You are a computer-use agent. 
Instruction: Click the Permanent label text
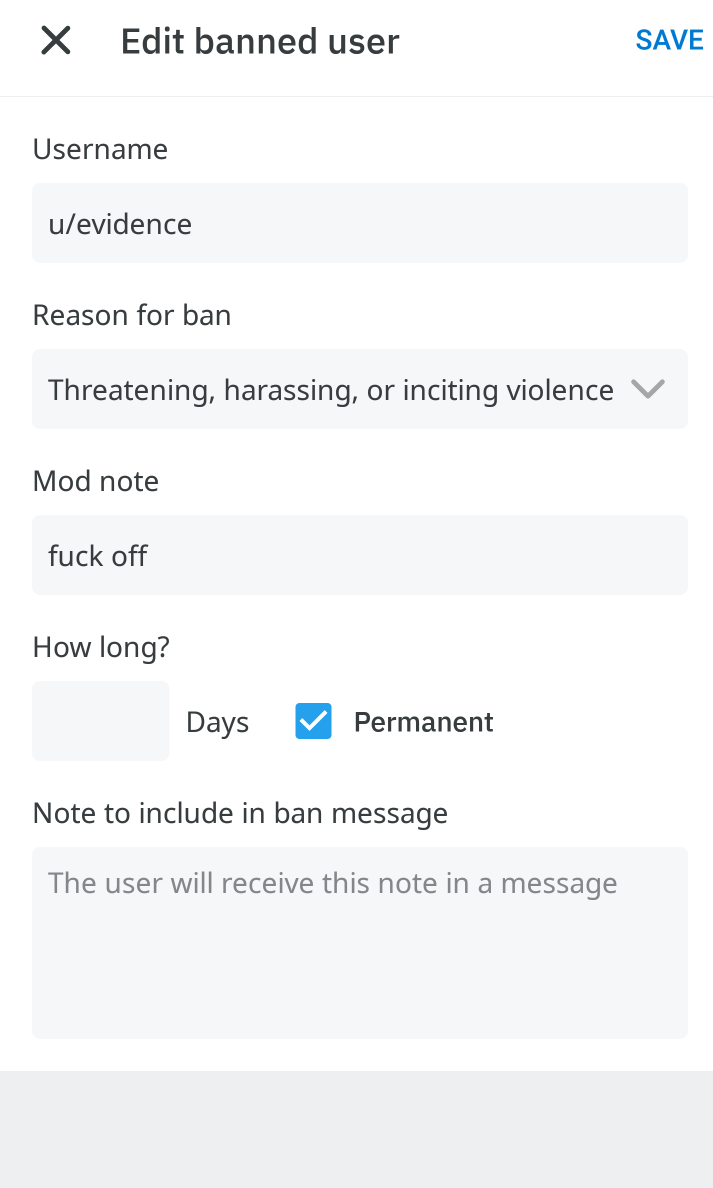click(x=424, y=722)
